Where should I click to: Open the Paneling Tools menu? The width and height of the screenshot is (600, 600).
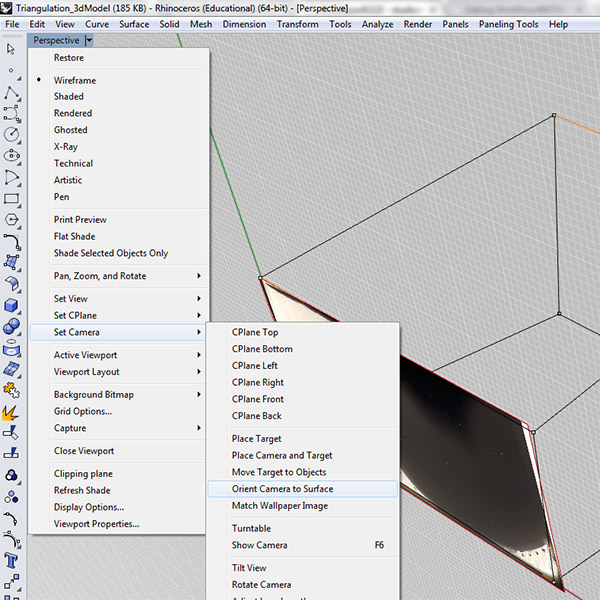509,24
